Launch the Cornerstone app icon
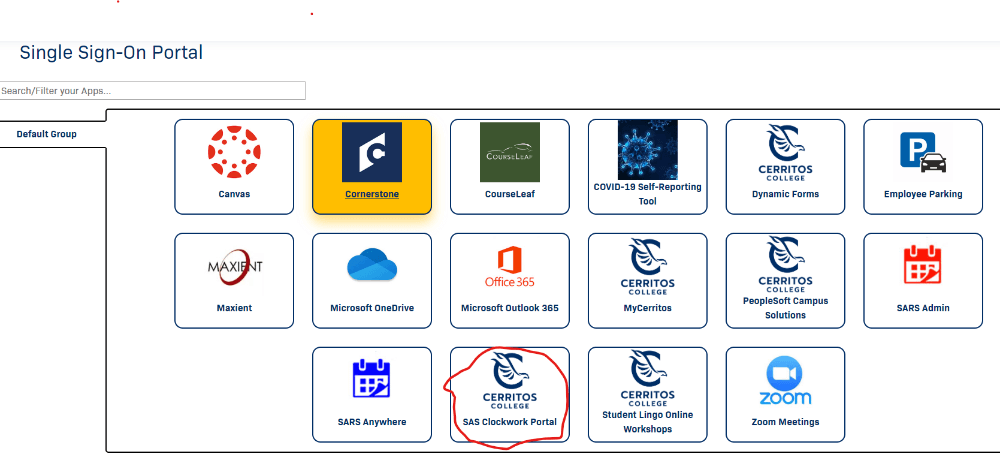The height and width of the screenshot is (457, 1000). [x=372, y=152]
